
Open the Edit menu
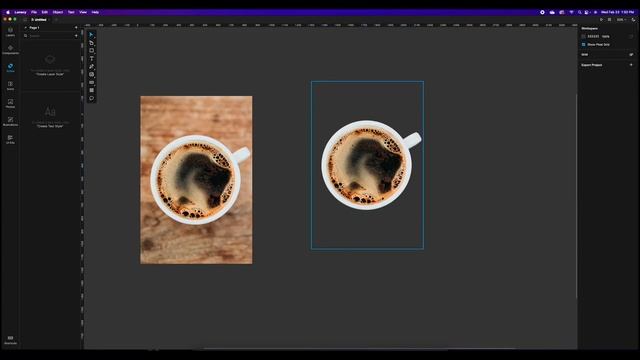(45, 12)
